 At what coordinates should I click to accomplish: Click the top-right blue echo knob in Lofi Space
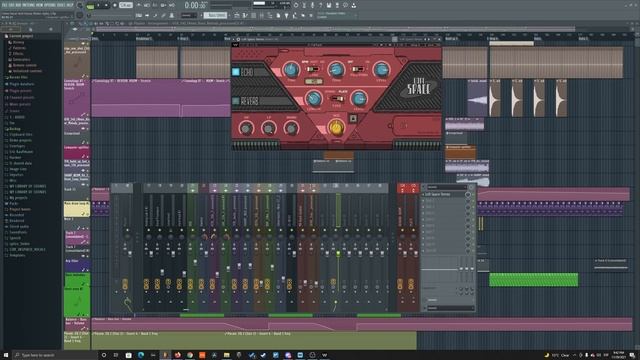click(x=381, y=70)
